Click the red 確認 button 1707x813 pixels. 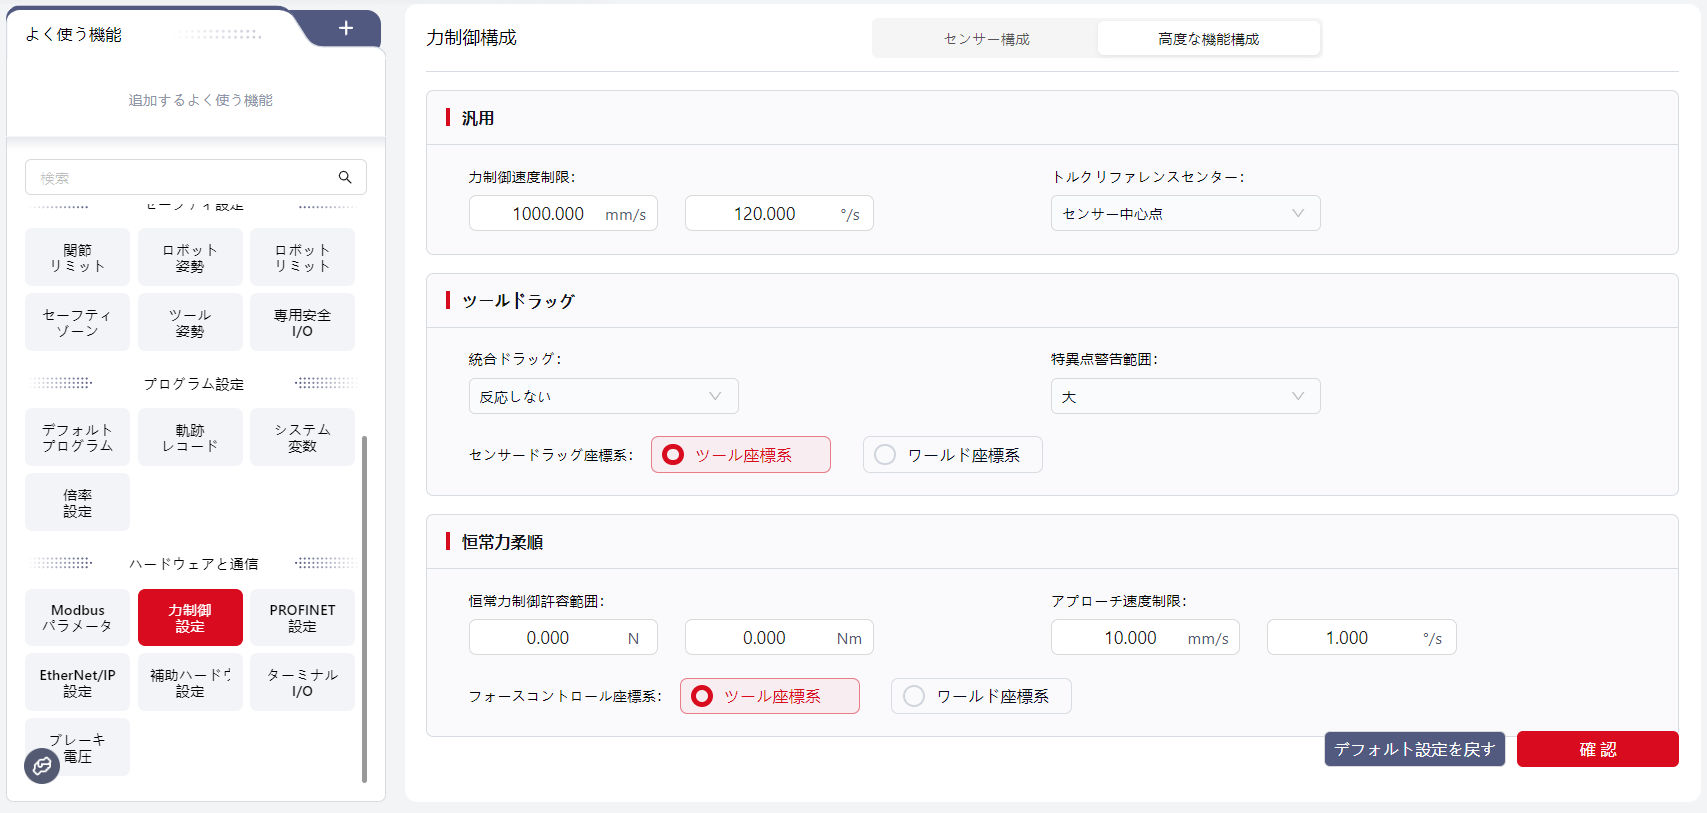1597,749
